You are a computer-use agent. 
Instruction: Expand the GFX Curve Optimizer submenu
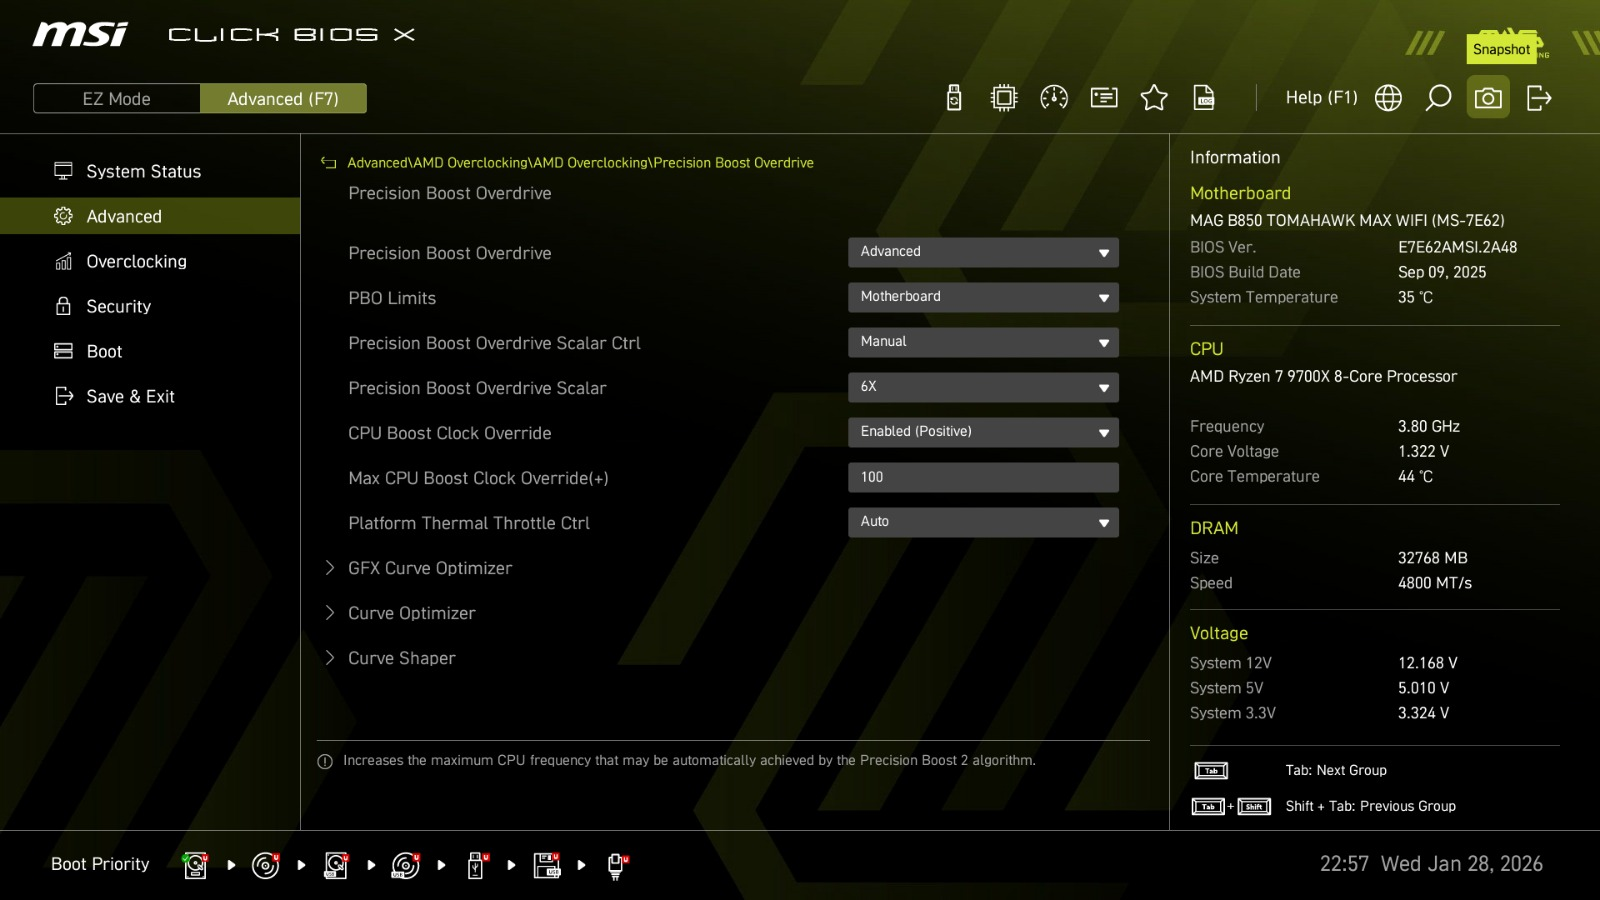pos(430,568)
